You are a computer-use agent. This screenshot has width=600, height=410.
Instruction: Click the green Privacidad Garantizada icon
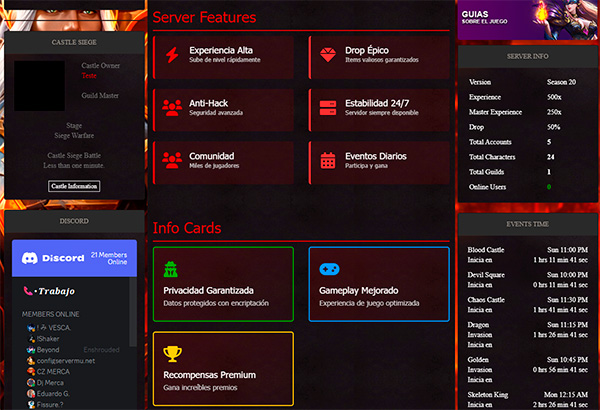point(171,269)
